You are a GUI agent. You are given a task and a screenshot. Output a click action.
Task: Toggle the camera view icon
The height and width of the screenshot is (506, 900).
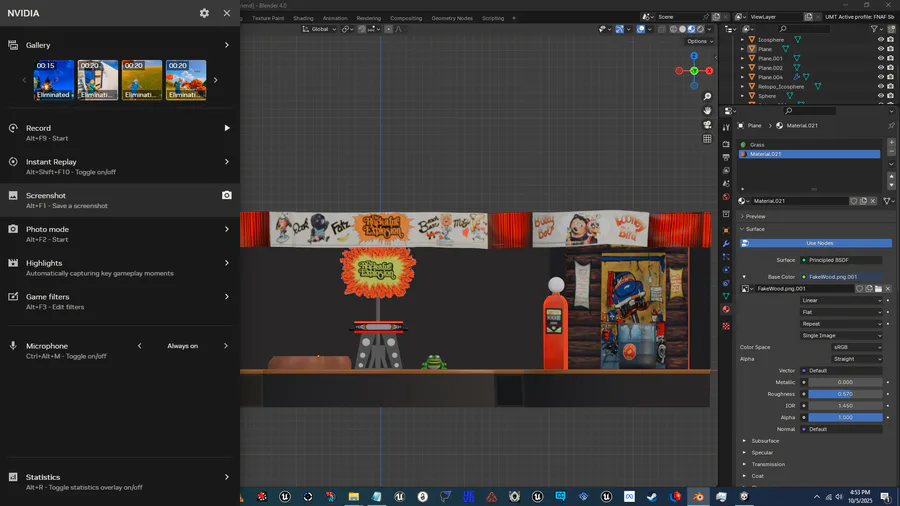click(707, 125)
